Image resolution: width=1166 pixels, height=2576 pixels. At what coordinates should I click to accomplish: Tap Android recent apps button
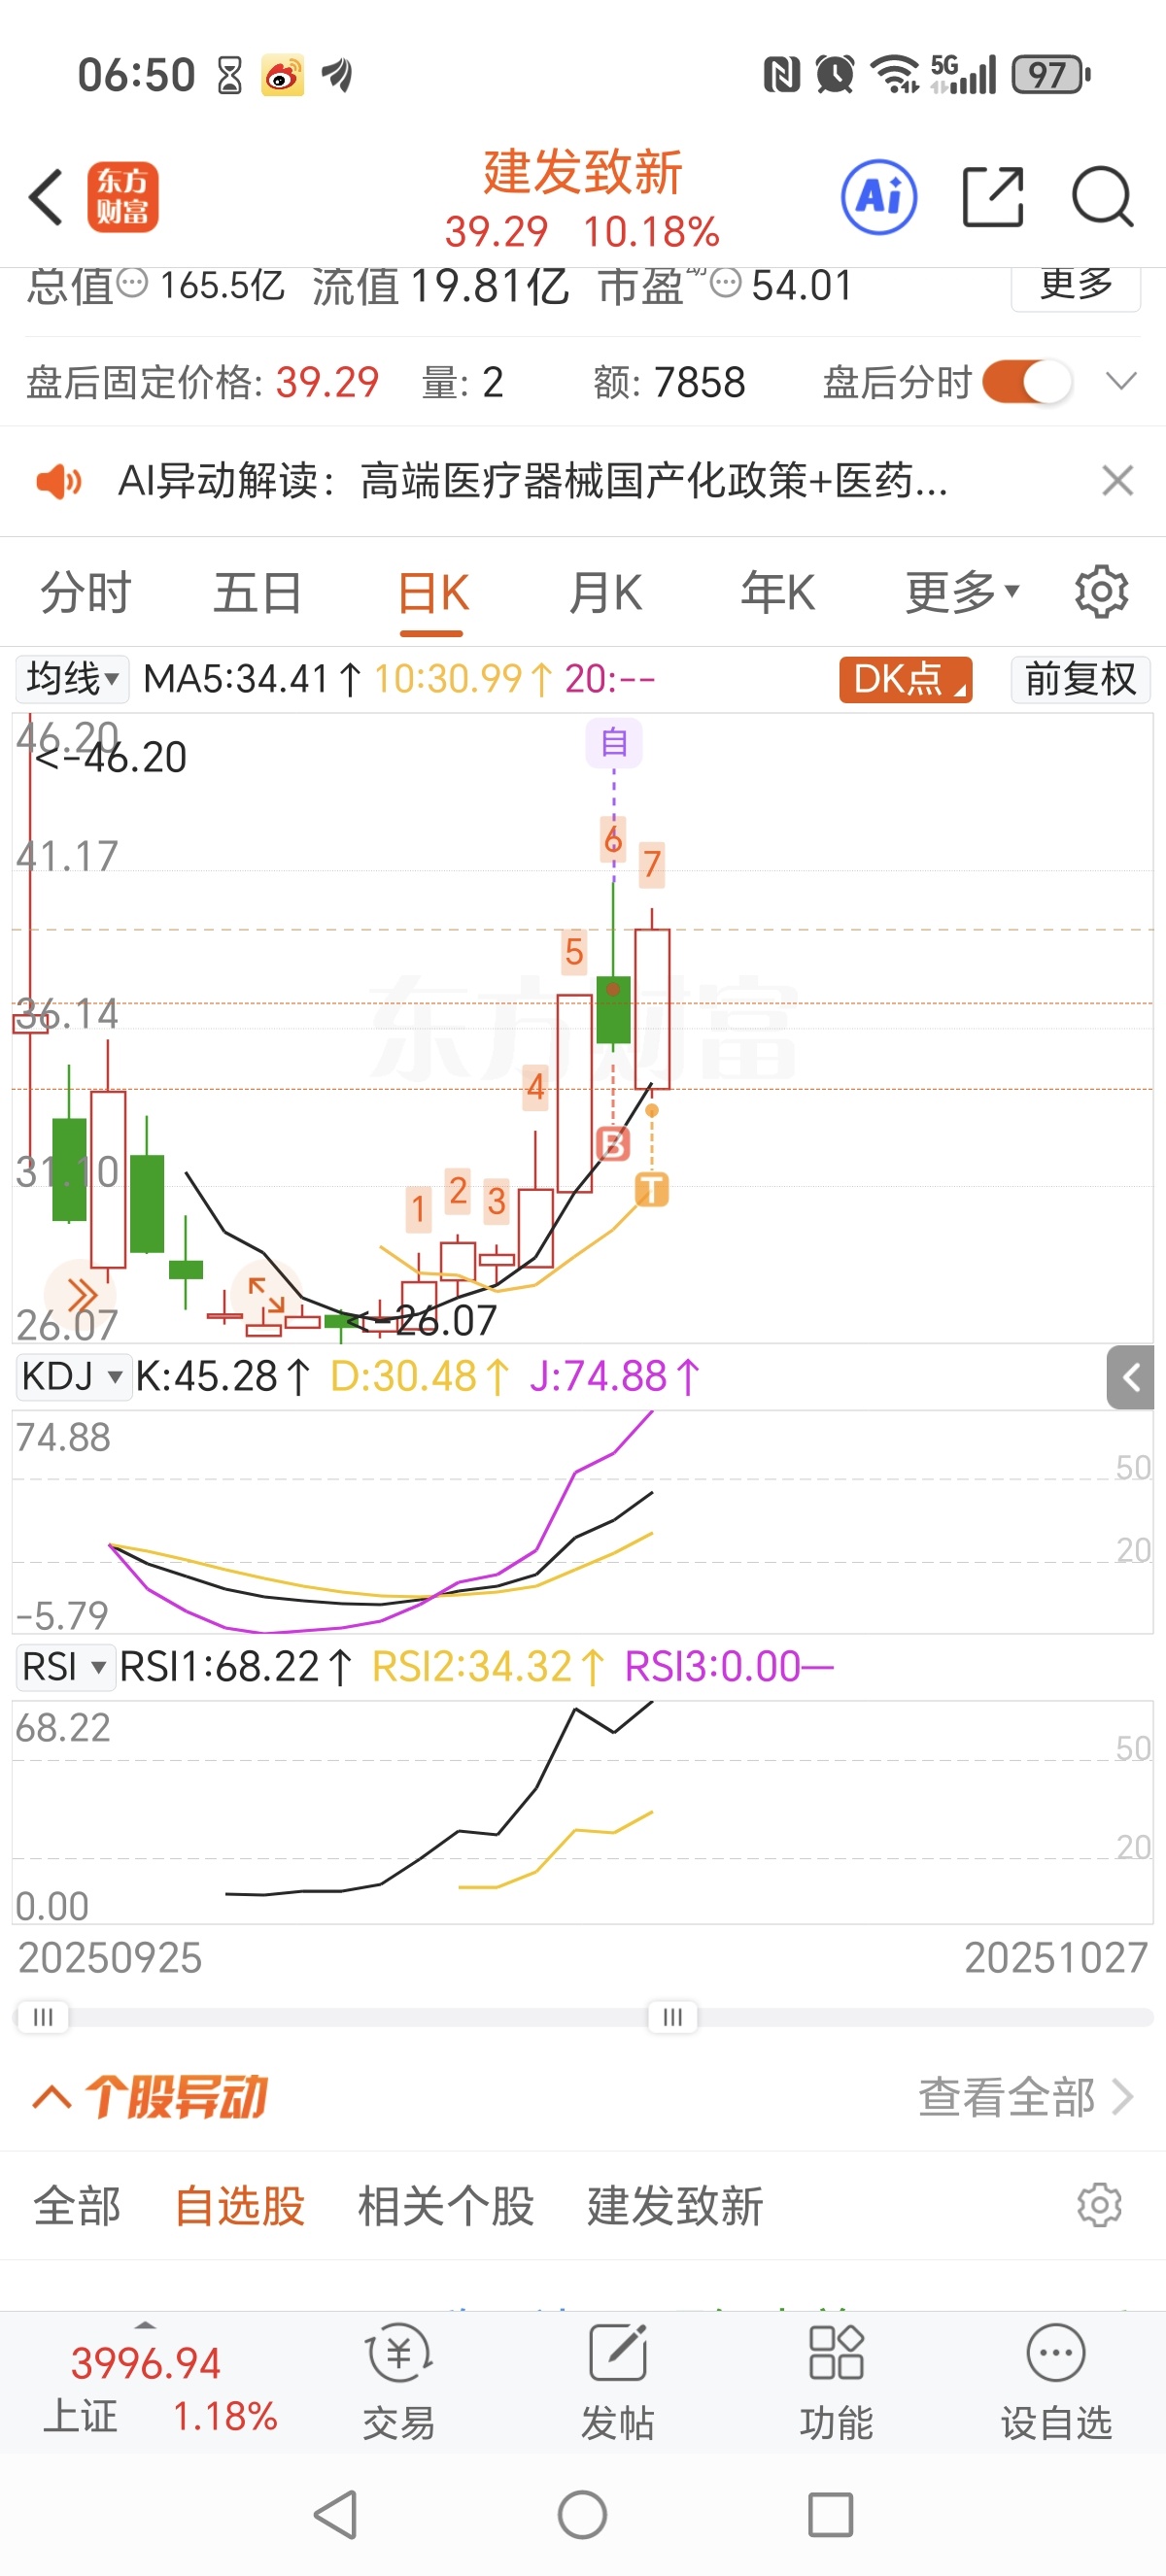coord(830,2514)
